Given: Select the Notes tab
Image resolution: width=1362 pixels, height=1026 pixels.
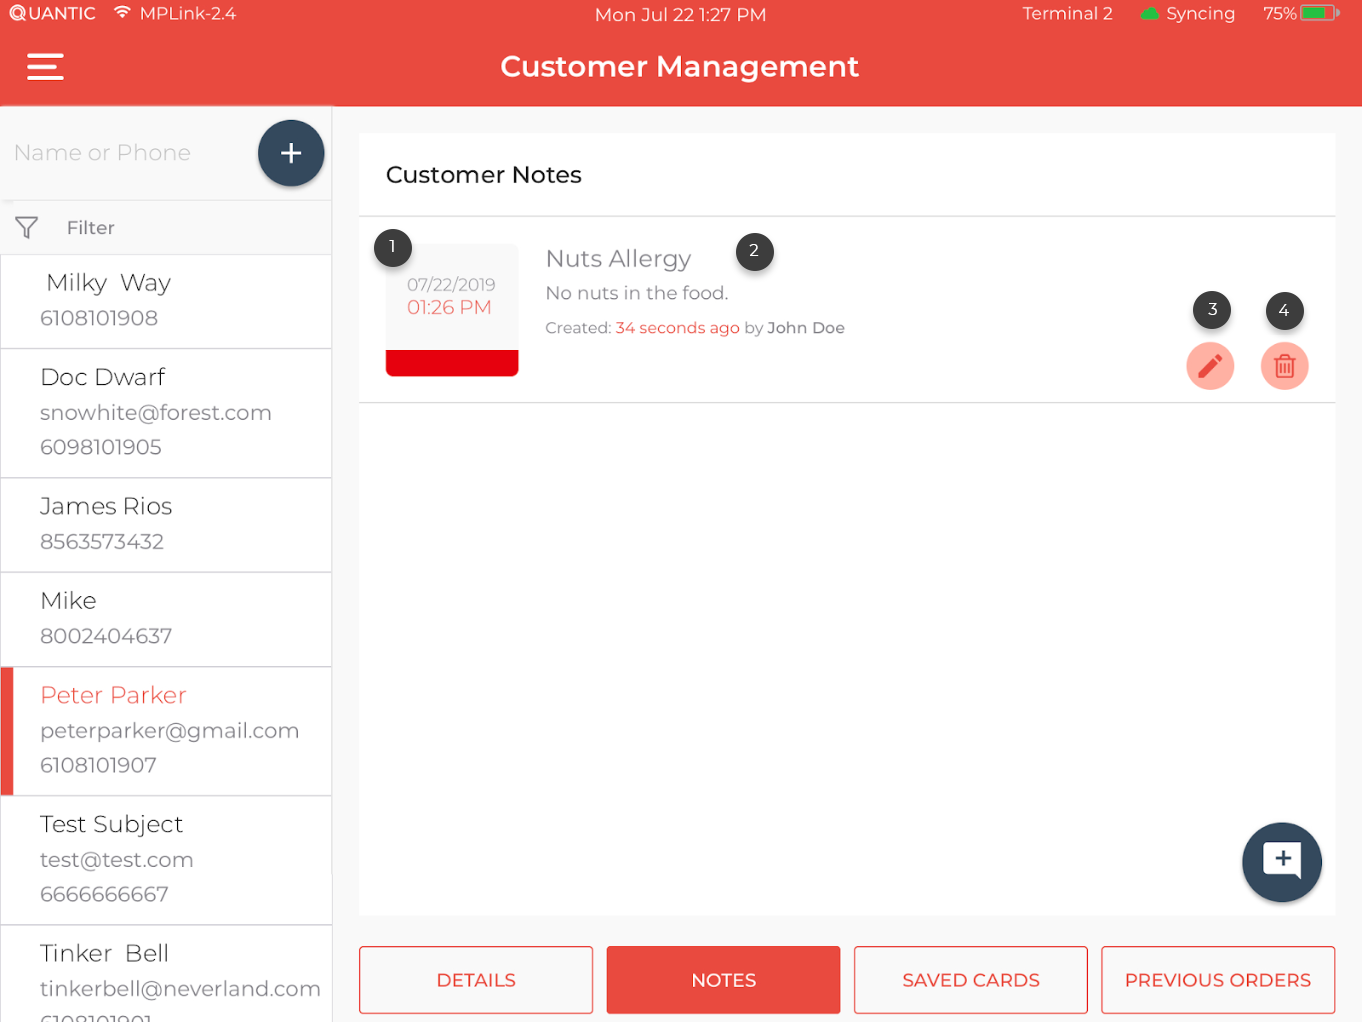Looking at the screenshot, I should pyautogui.click(x=723, y=980).
